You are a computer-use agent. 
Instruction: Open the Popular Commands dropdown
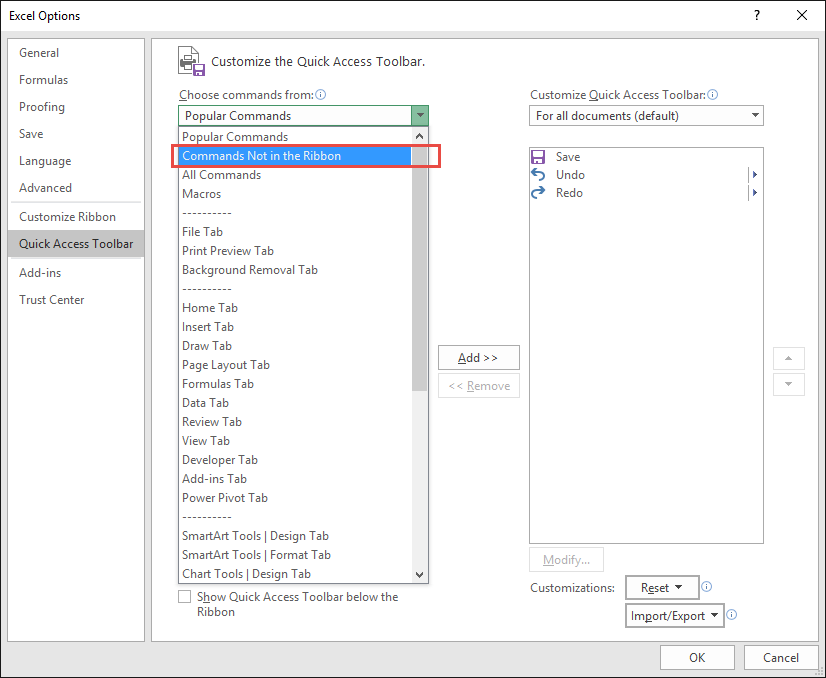click(x=420, y=115)
